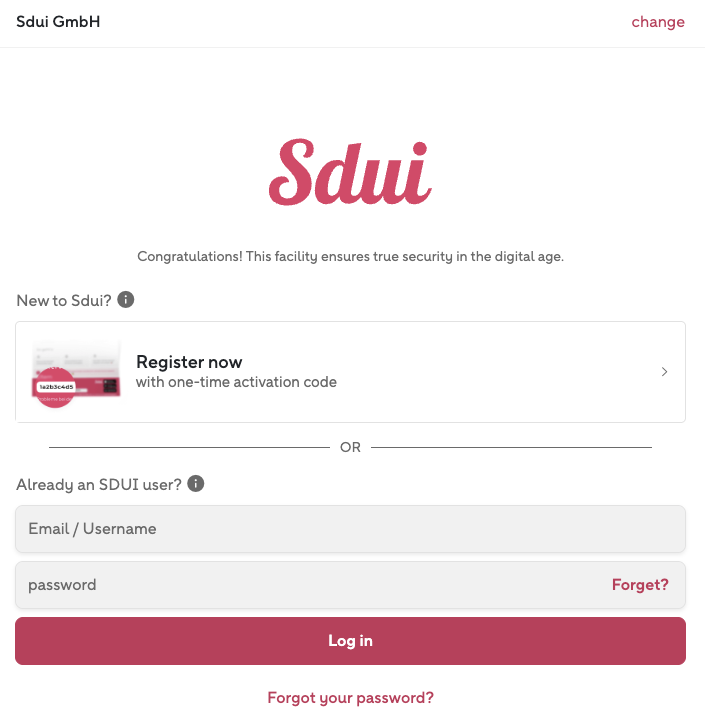705x719 pixels.
Task: Click the right chevron on Register card
Action: tap(665, 372)
